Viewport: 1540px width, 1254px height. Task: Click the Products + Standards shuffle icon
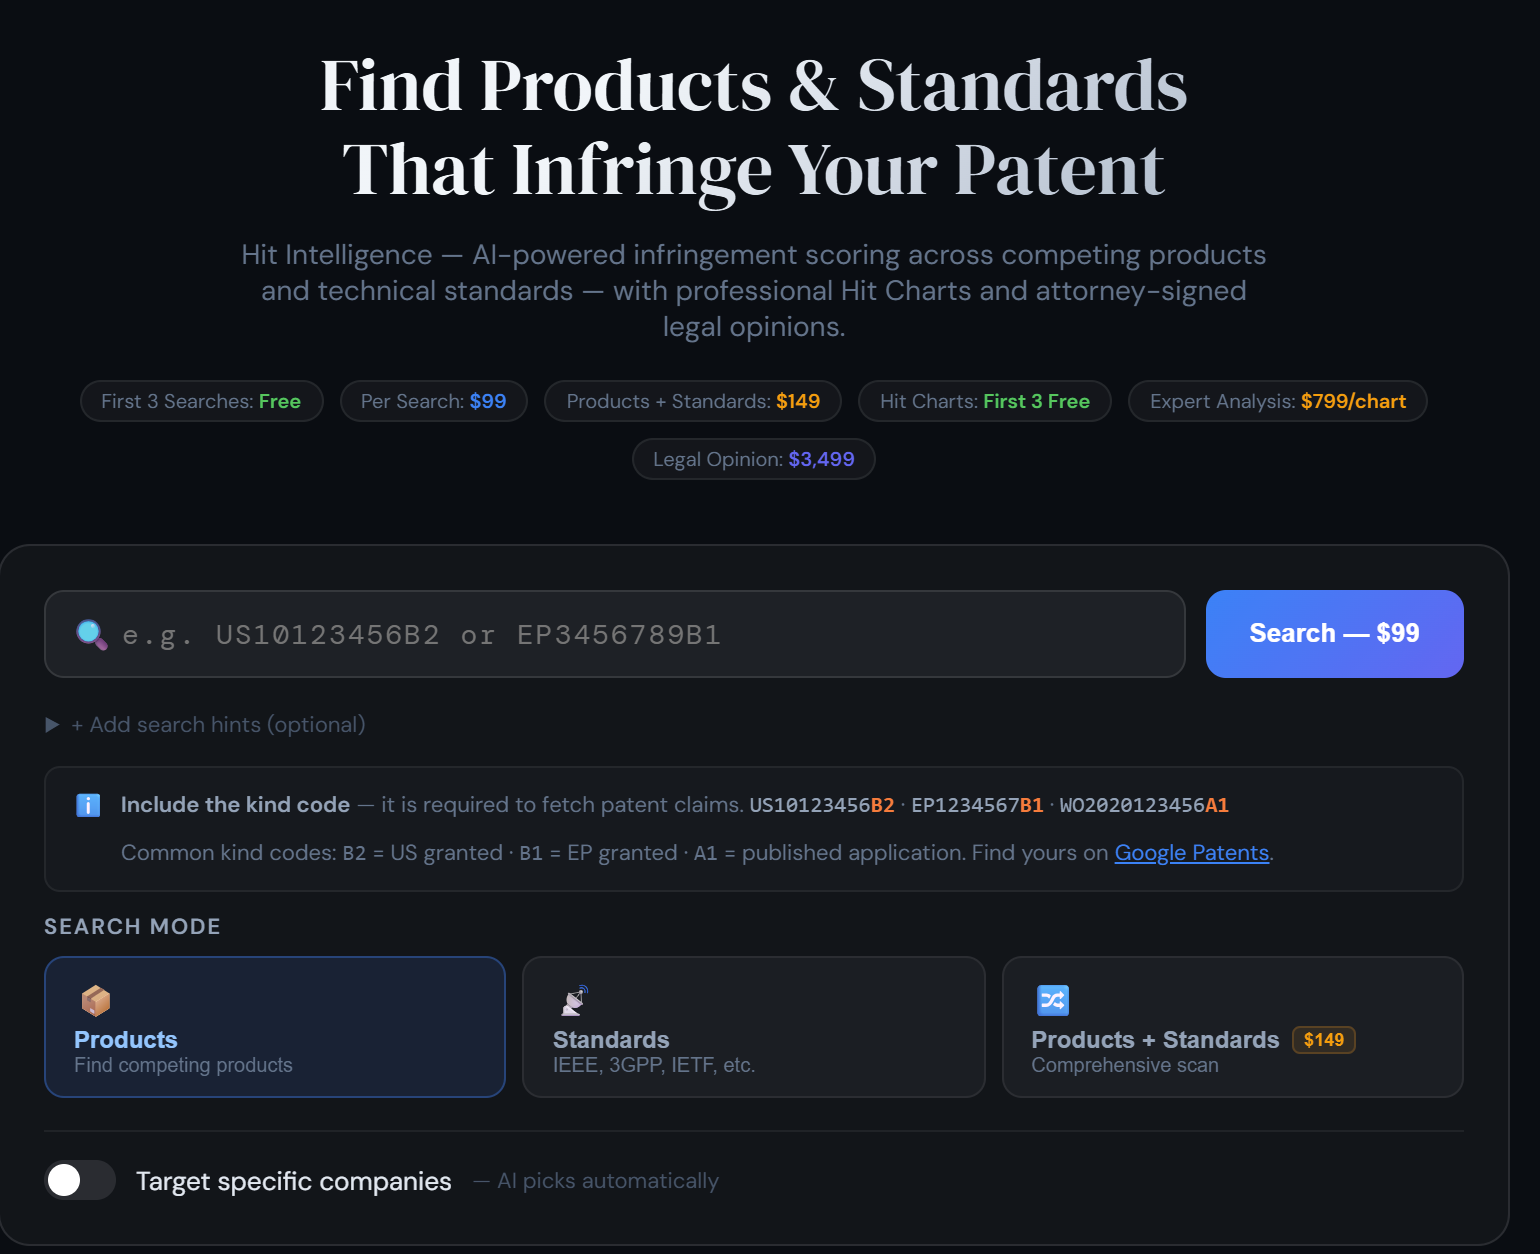(1053, 1000)
